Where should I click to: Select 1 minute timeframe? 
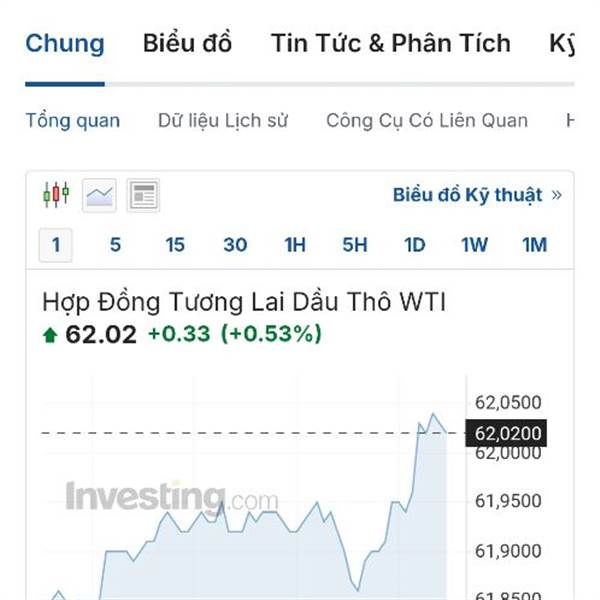click(56, 245)
